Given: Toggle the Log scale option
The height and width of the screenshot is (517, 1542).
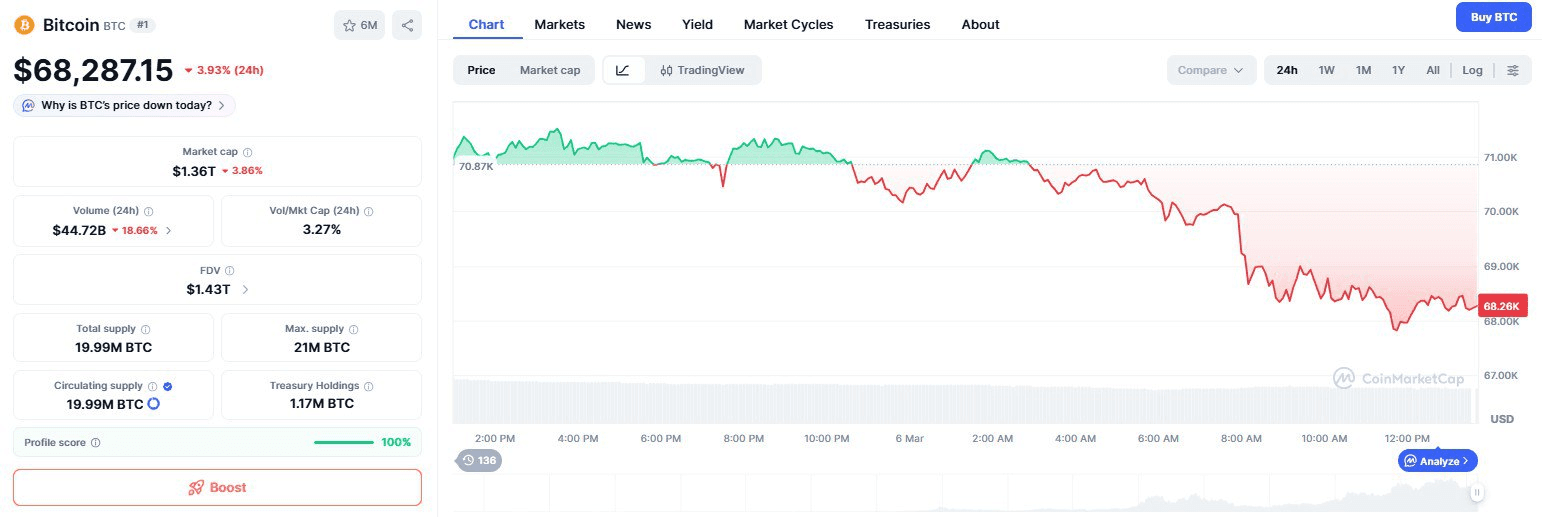Looking at the screenshot, I should coord(1472,70).
